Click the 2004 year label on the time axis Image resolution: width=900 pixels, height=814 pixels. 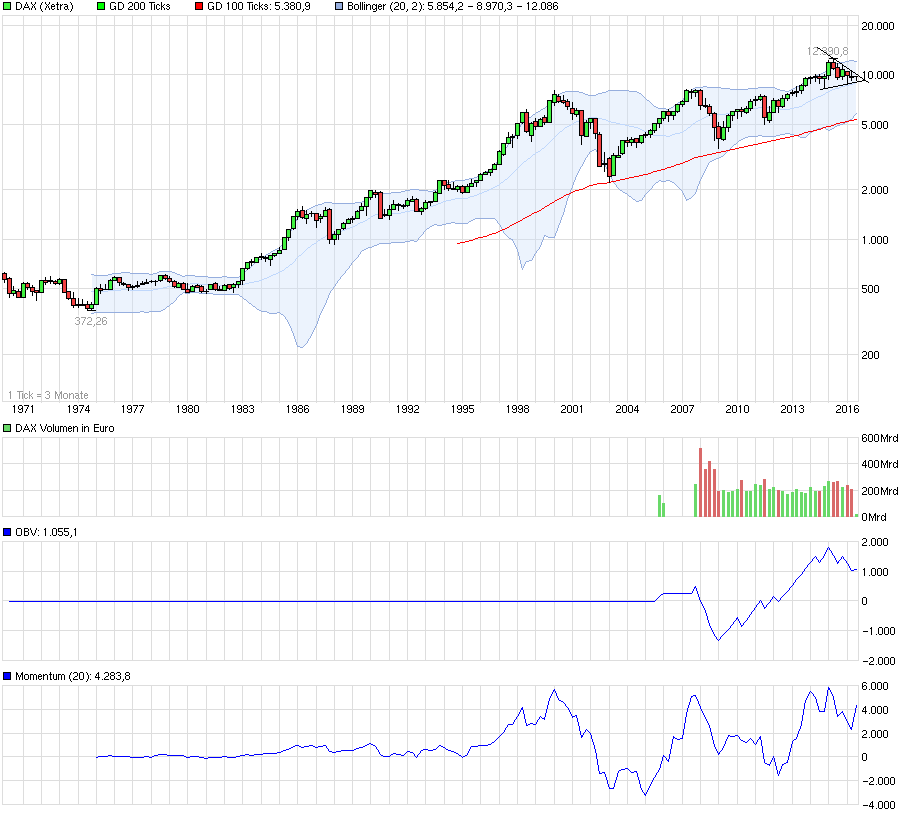627,409
